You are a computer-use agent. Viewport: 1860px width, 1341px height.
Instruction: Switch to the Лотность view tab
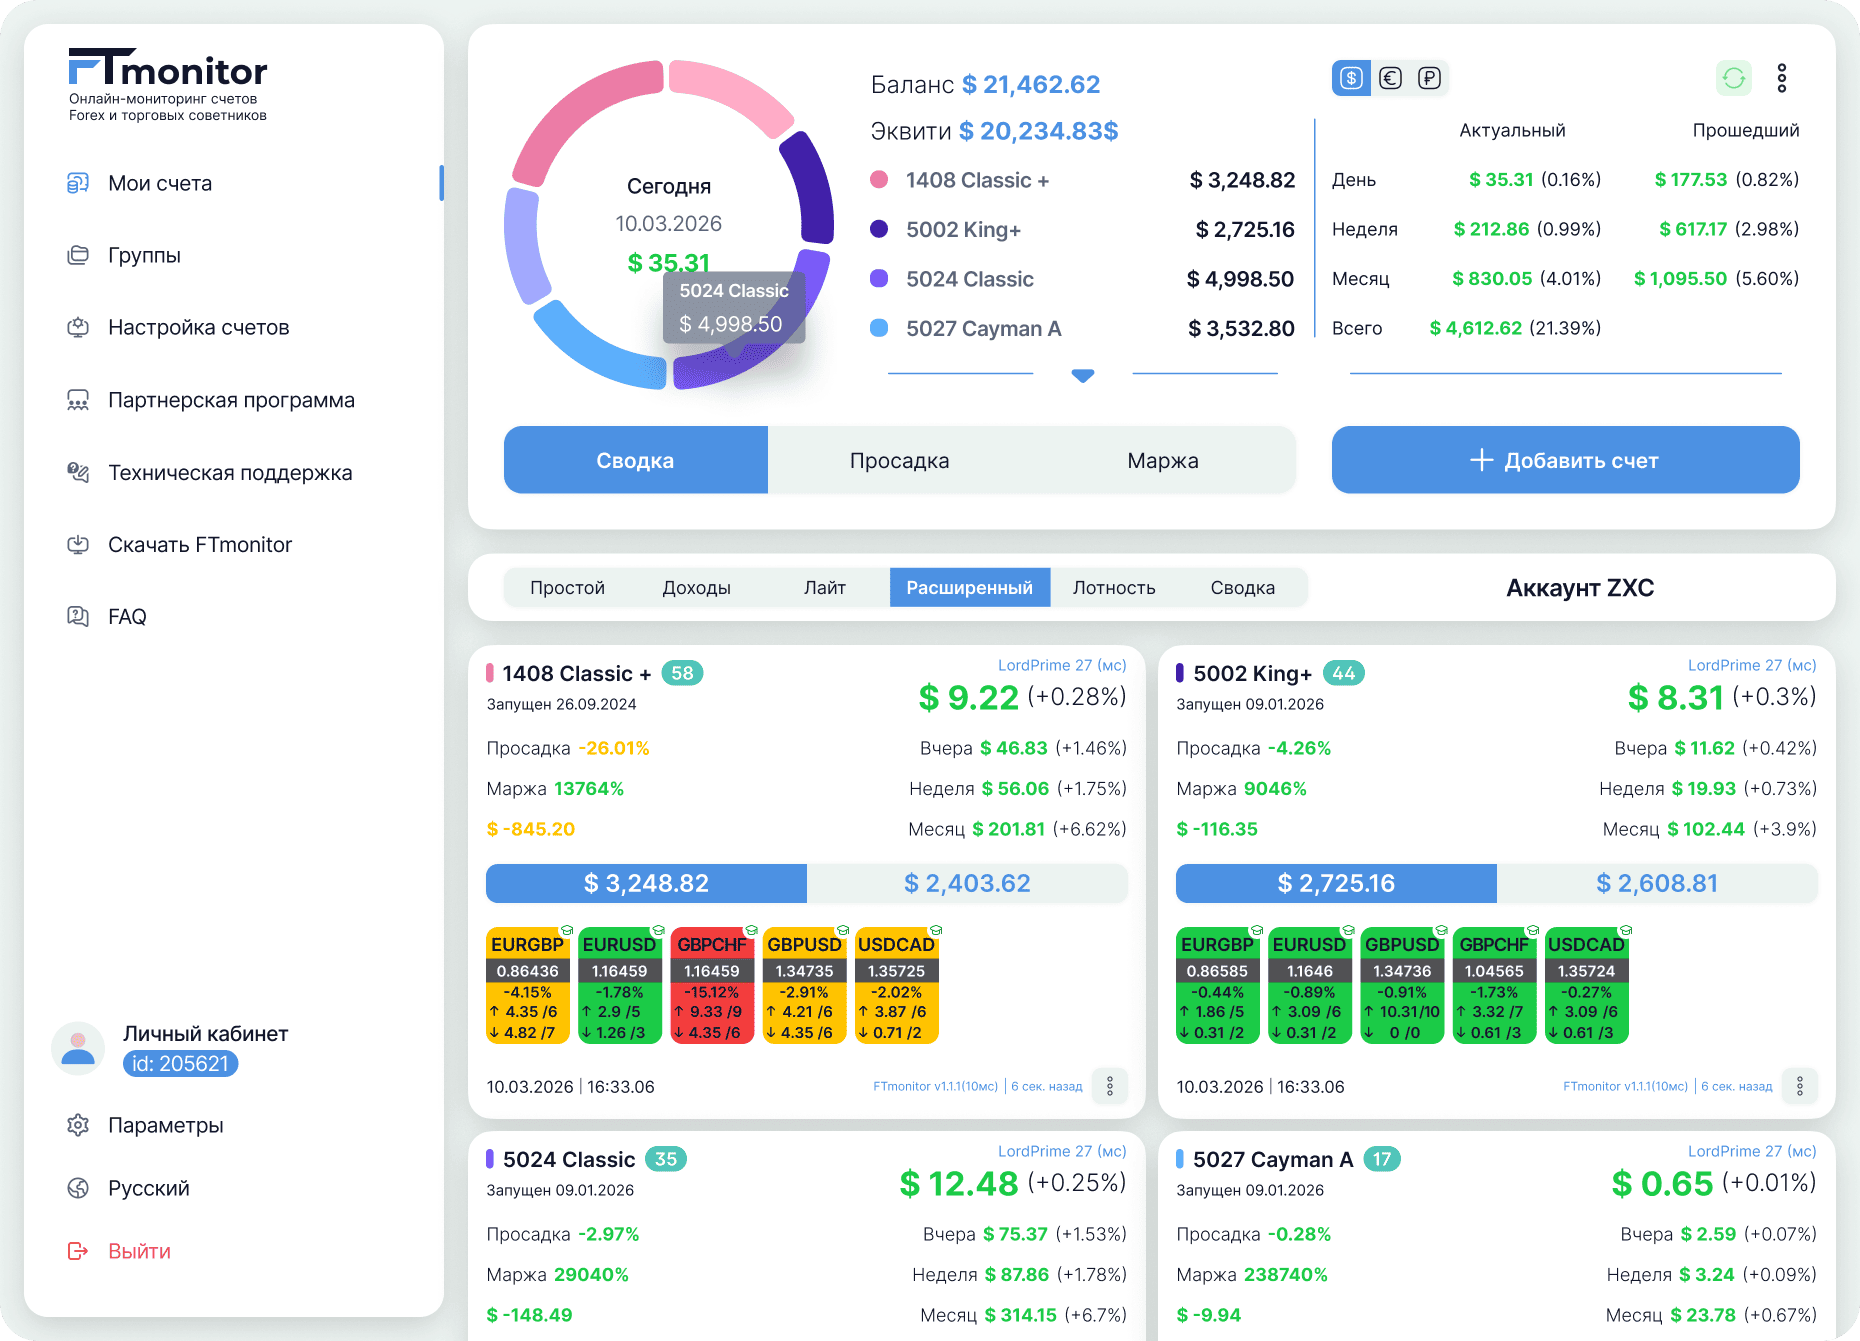click(x=1113, y=588)
